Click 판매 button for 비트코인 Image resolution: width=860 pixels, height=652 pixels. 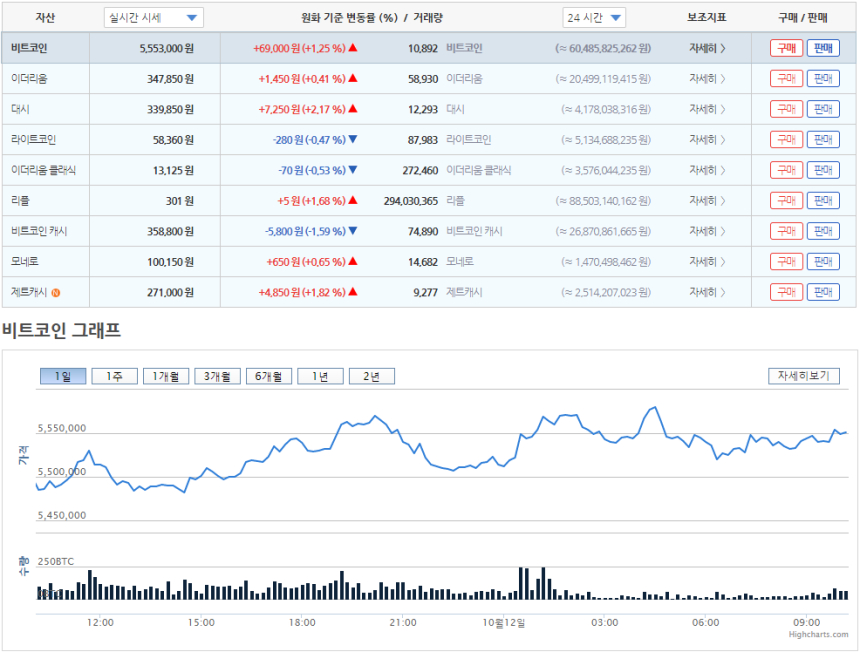(x=823, y=48)
